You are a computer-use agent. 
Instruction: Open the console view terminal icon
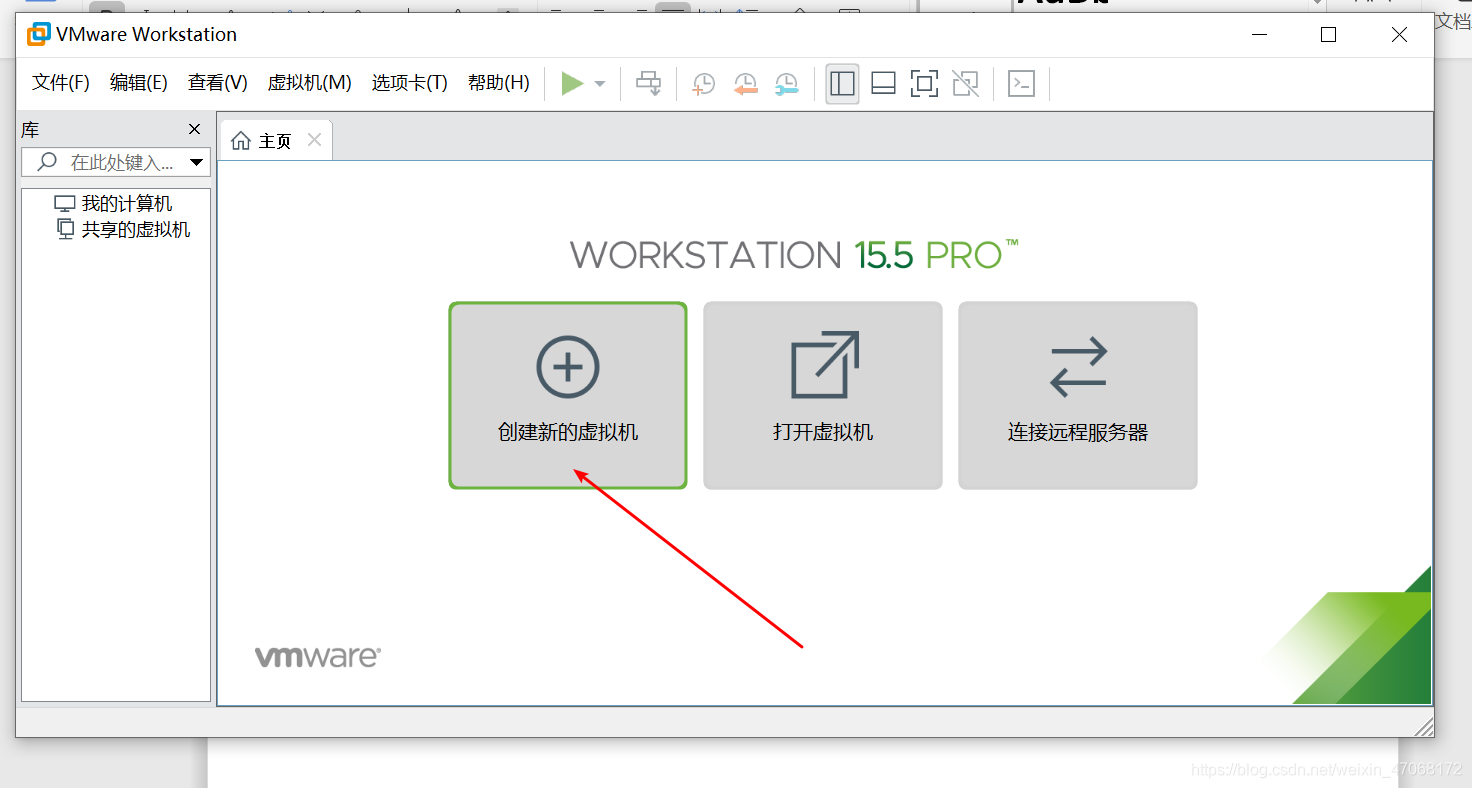click(x=1021, y=84)
